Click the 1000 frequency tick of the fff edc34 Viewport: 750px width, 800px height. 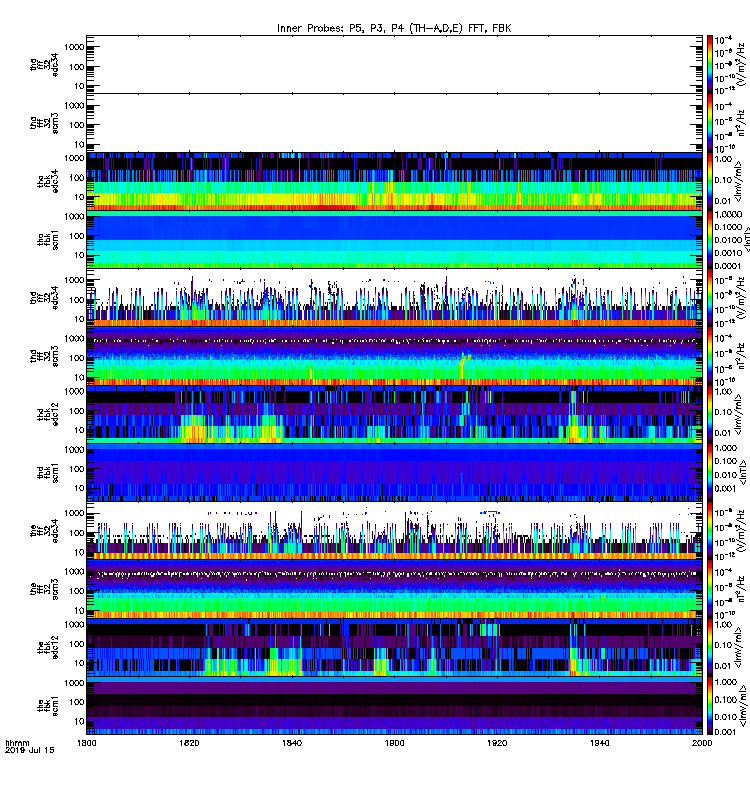click(x=74, y=513)
